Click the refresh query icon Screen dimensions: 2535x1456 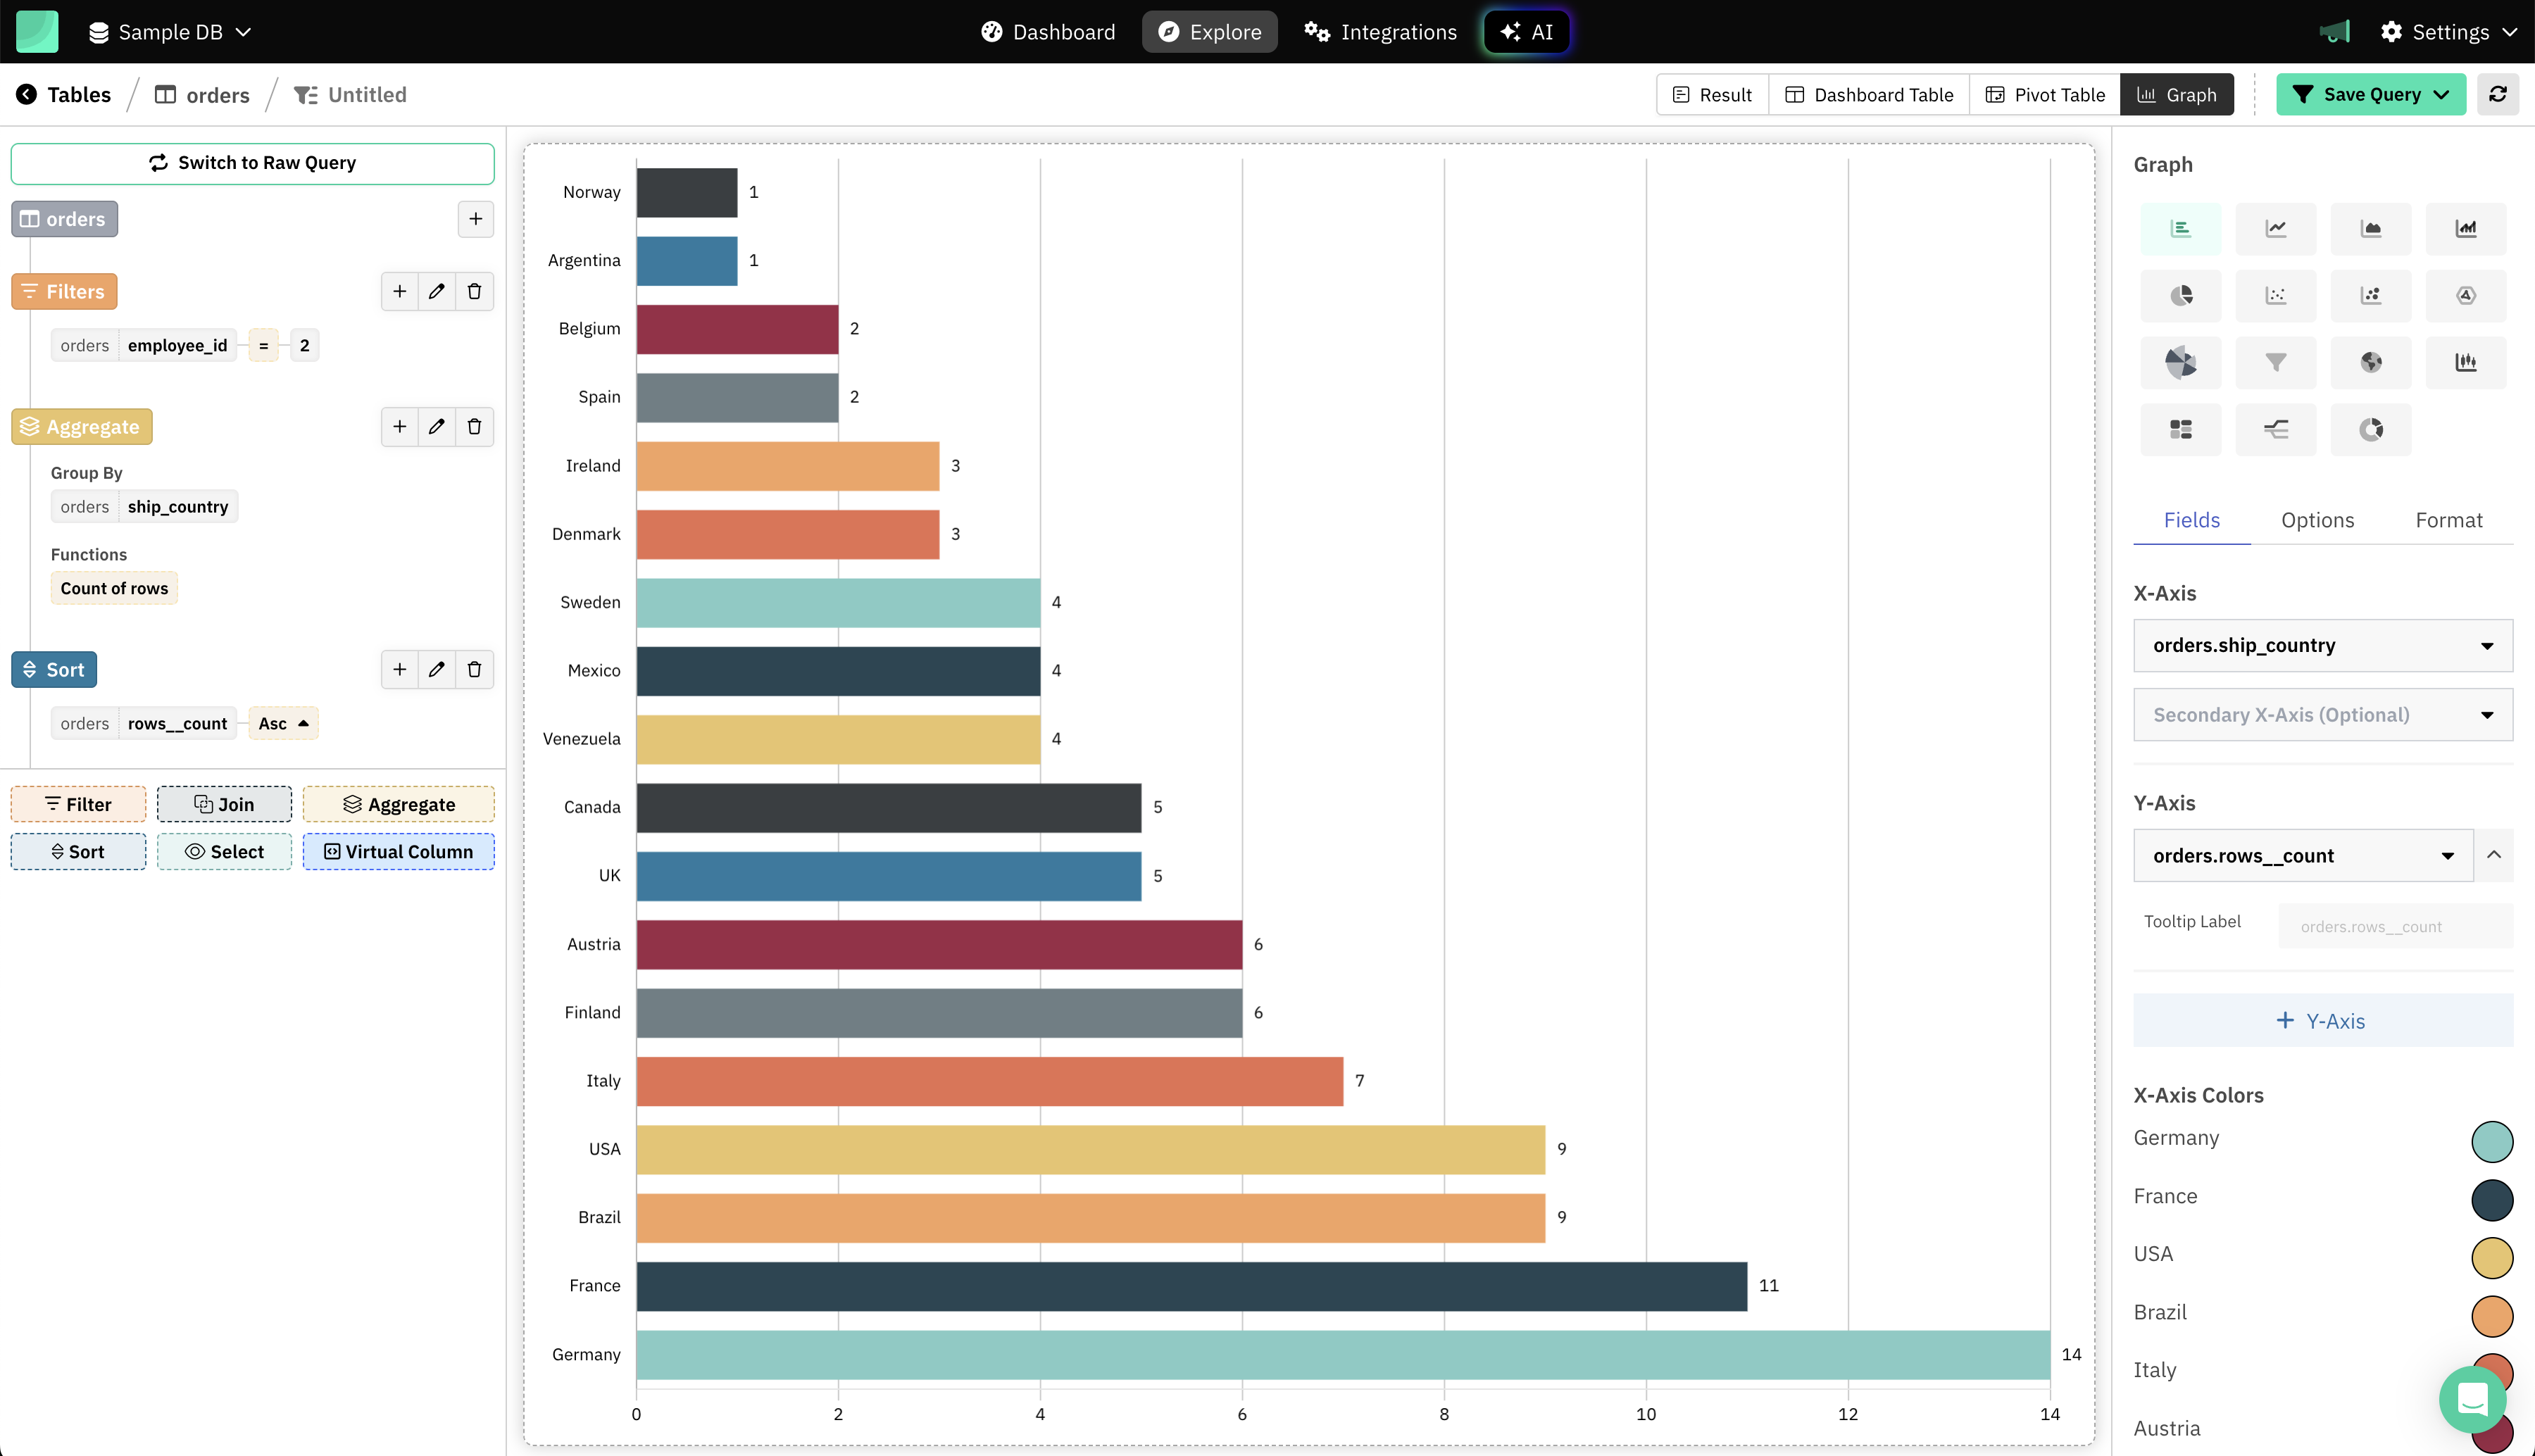click(2497, 94)
